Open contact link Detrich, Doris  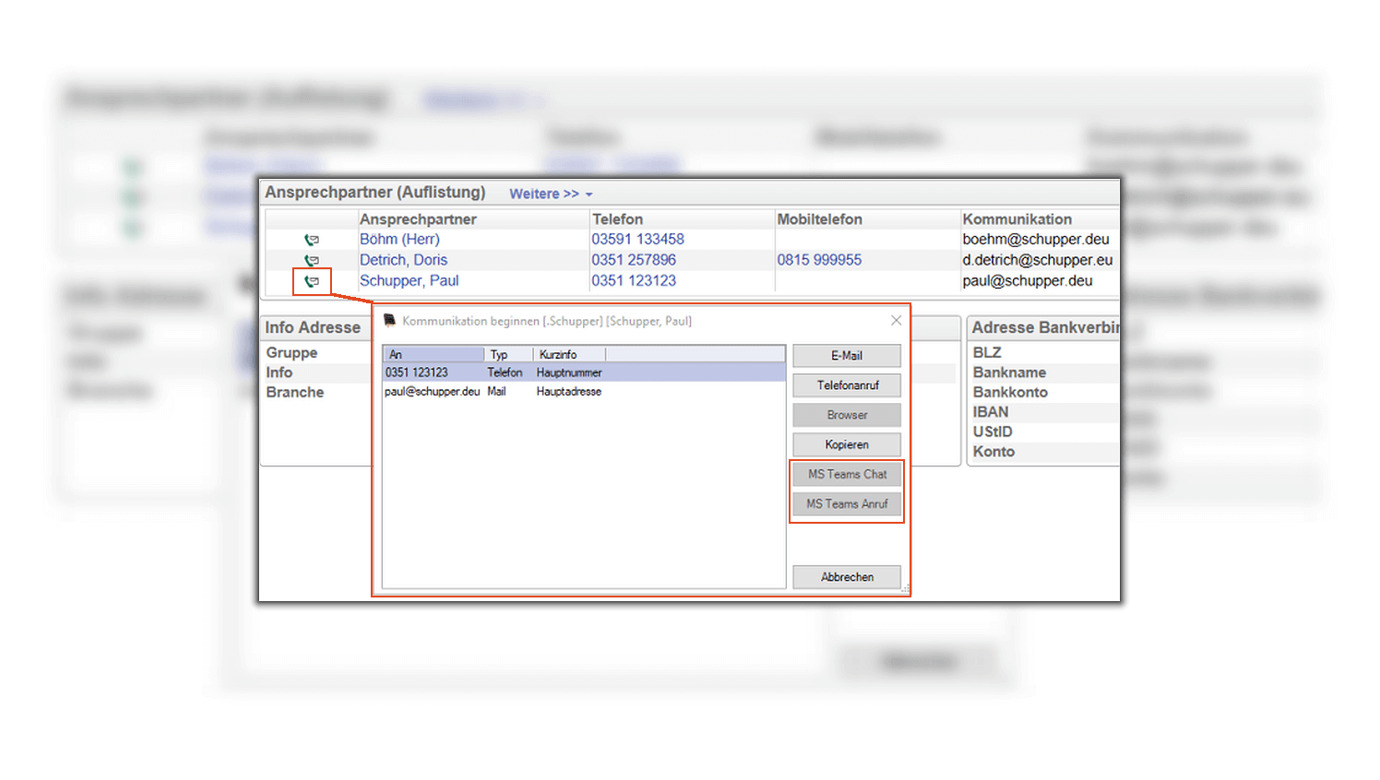point(403,261)
